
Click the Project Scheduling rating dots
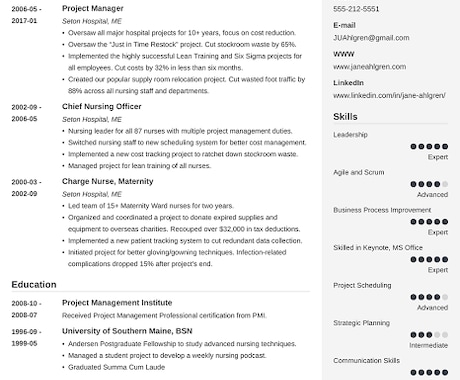point(429,297)
